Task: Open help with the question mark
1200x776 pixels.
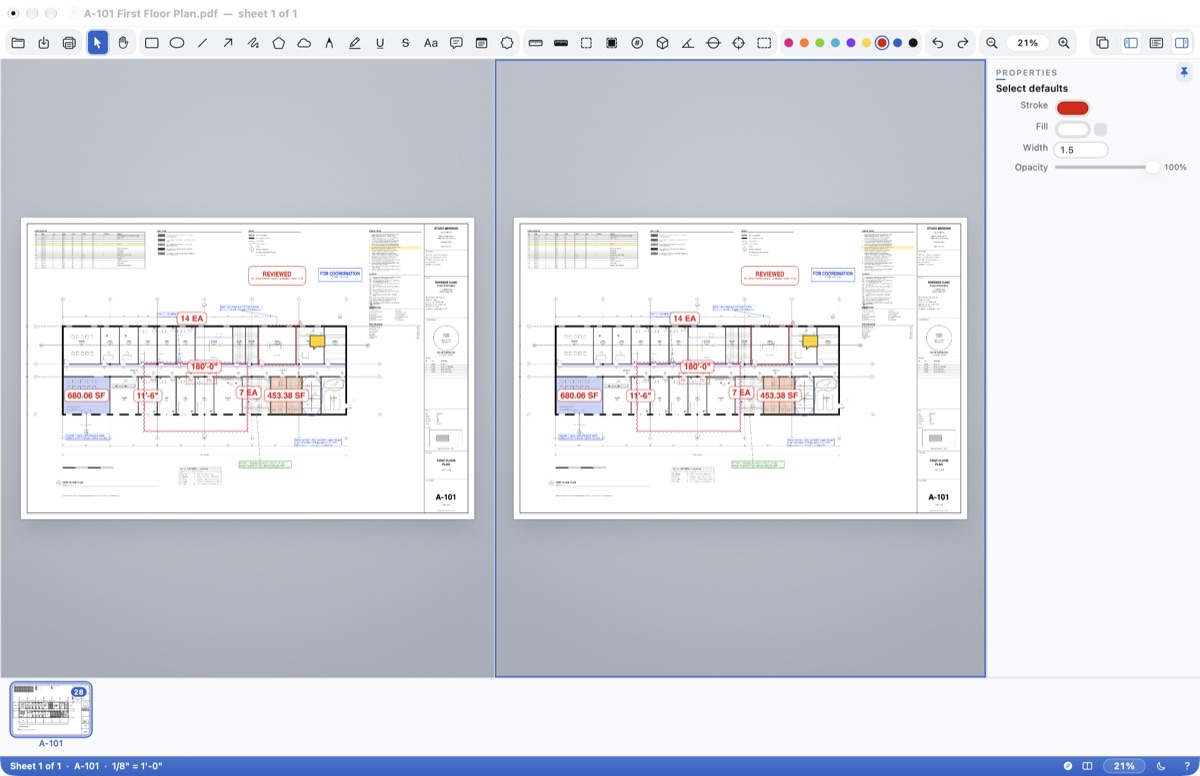Action: 1186,766
